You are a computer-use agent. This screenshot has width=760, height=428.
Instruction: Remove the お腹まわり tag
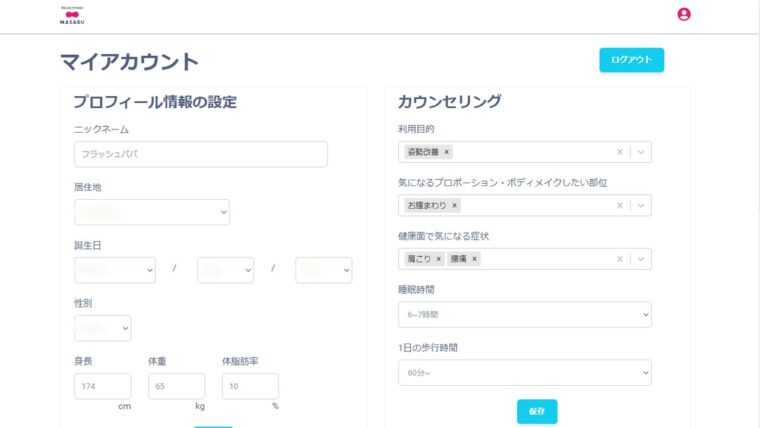455,205
